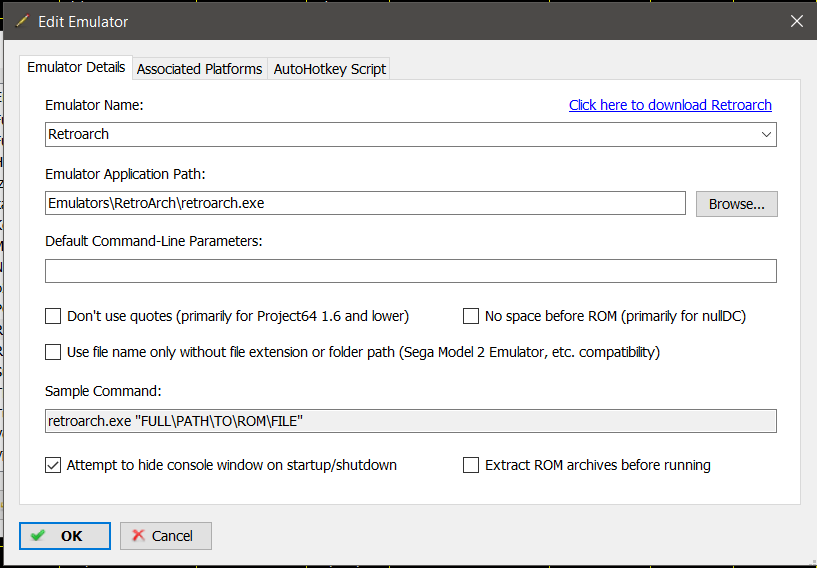The width and height of the screenshot is (817, 568).
Task: Click the Default Command-Line Parameters: label
Action: (x=154, y=241)
